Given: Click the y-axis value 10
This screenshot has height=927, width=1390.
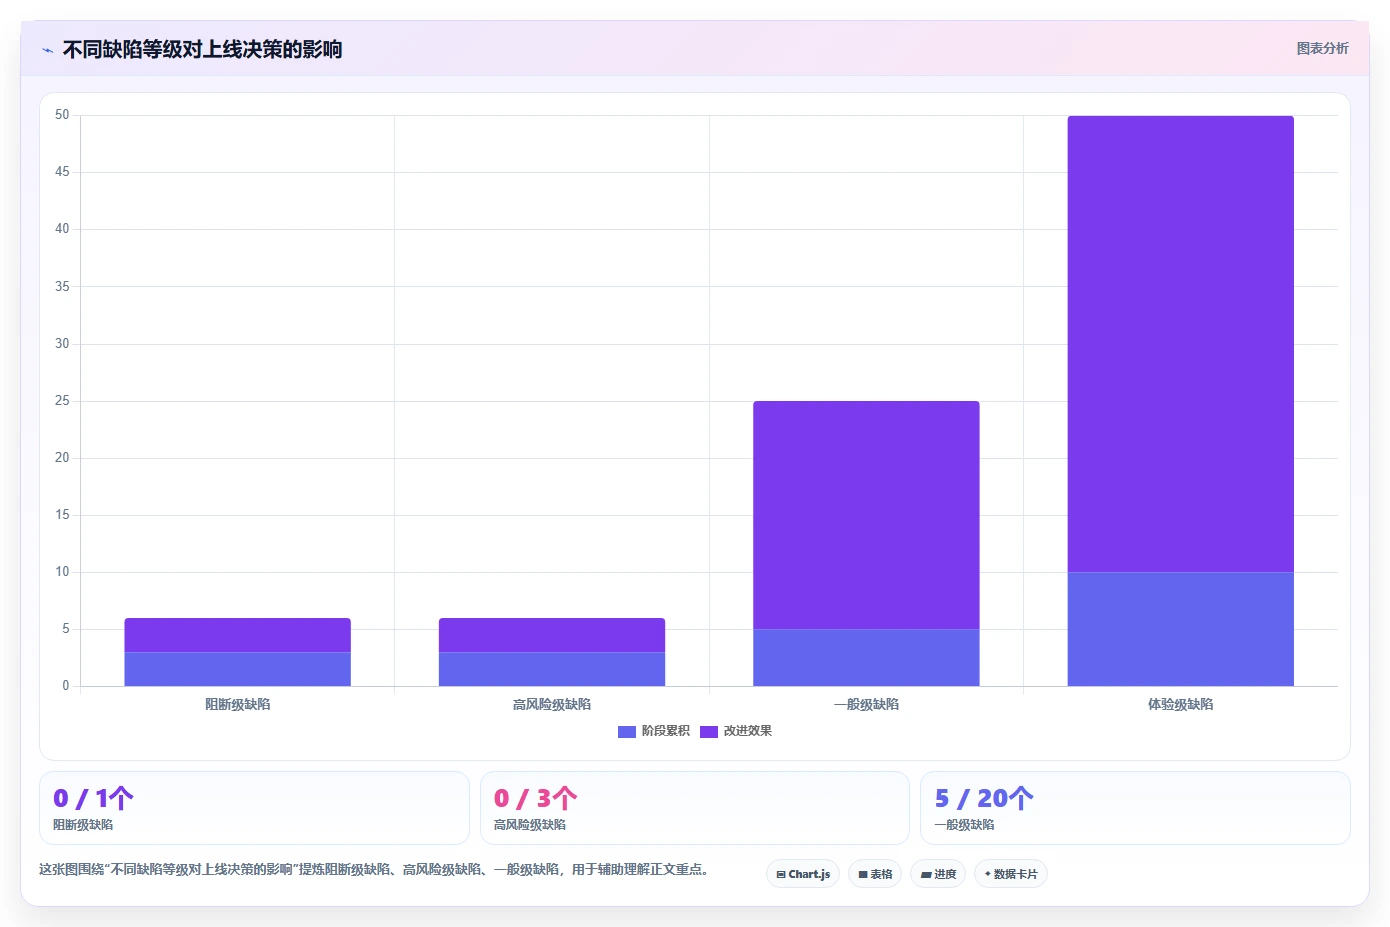Looking at the screenshot, I should (62, 572).
